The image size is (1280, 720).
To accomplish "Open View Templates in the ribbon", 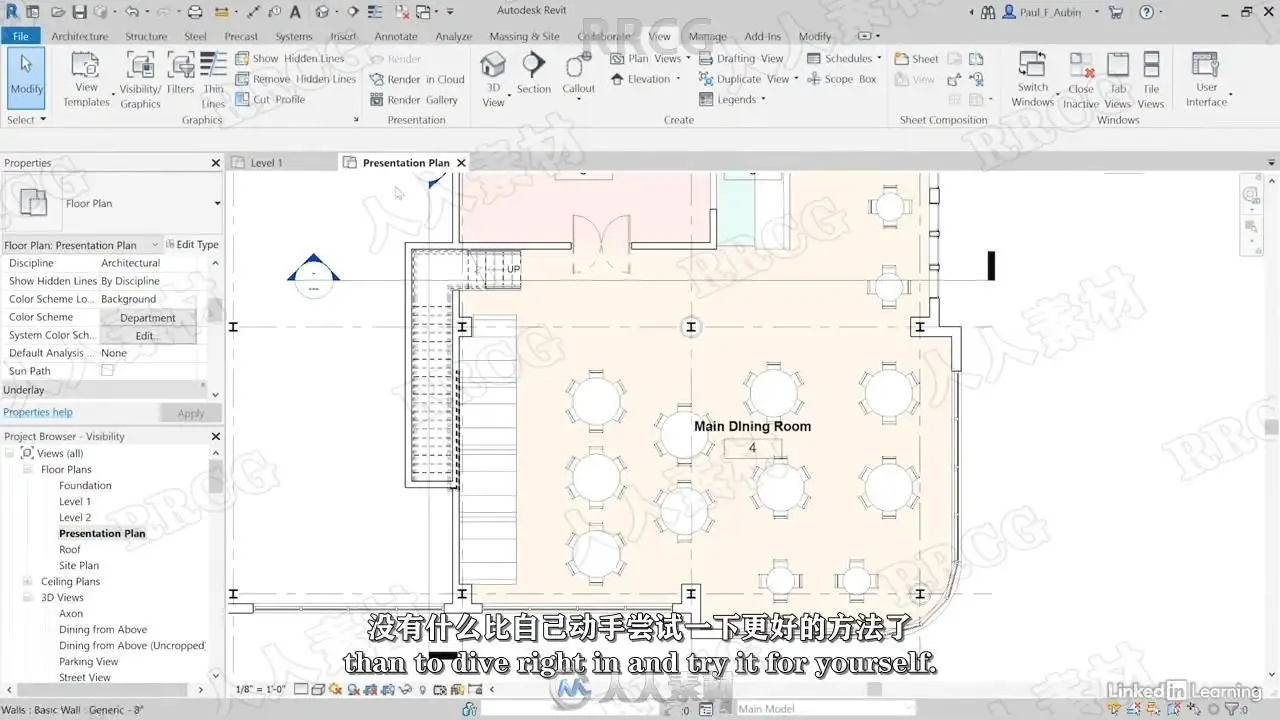I will coord(86,80).
